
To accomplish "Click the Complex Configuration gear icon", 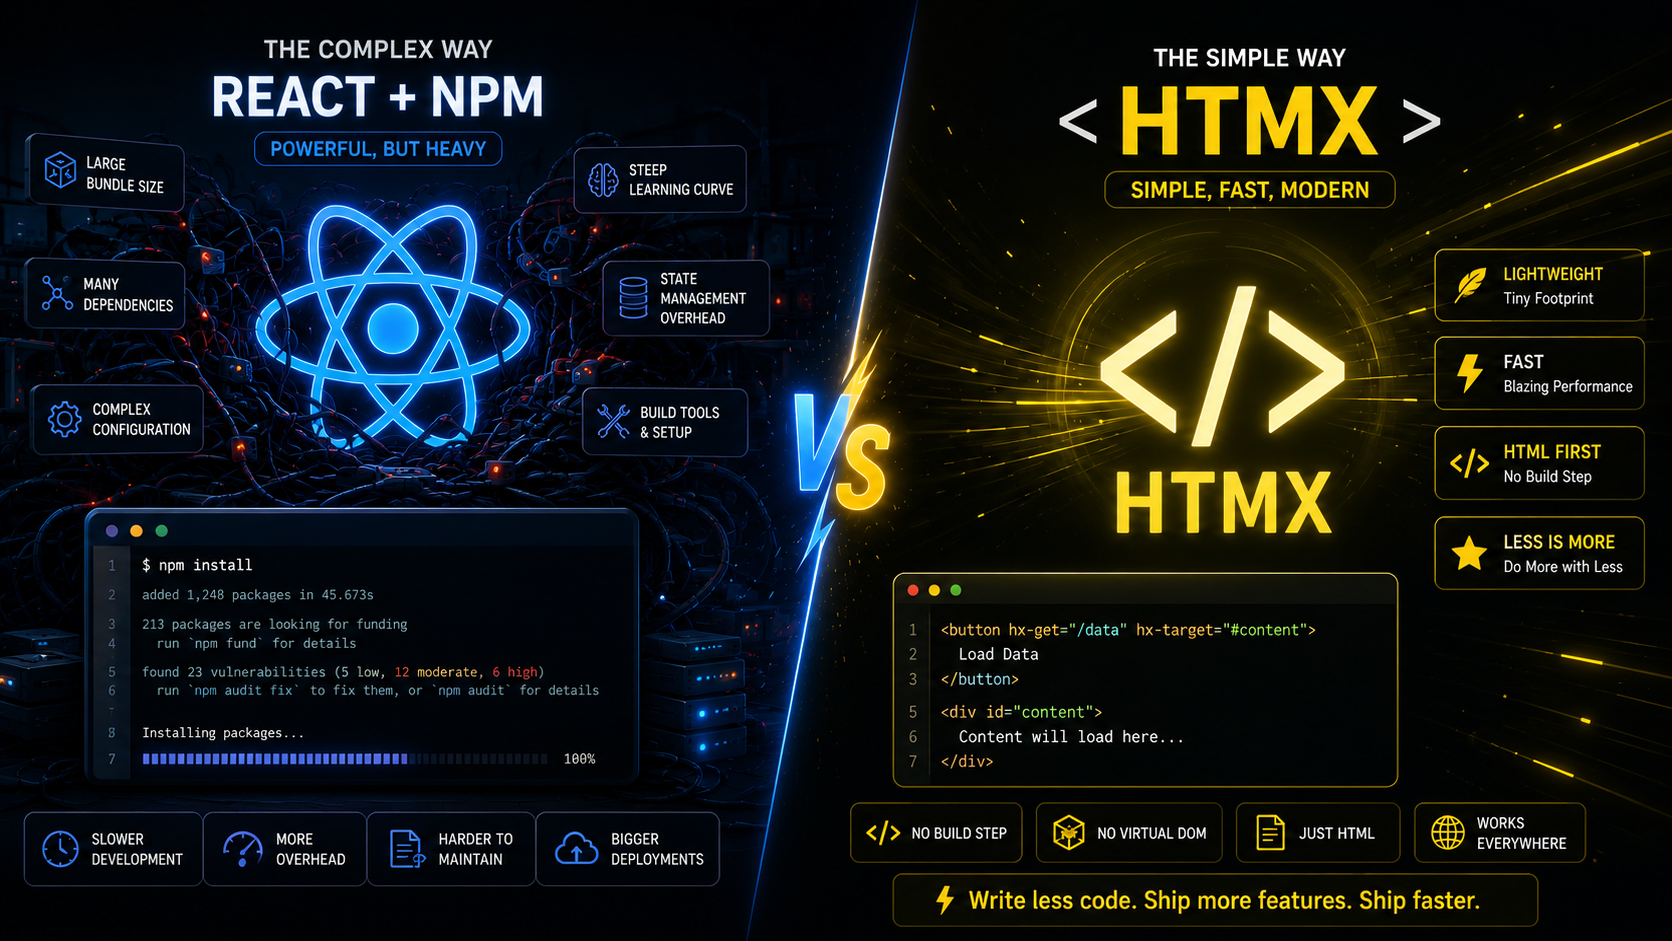I will click(64, 419).
